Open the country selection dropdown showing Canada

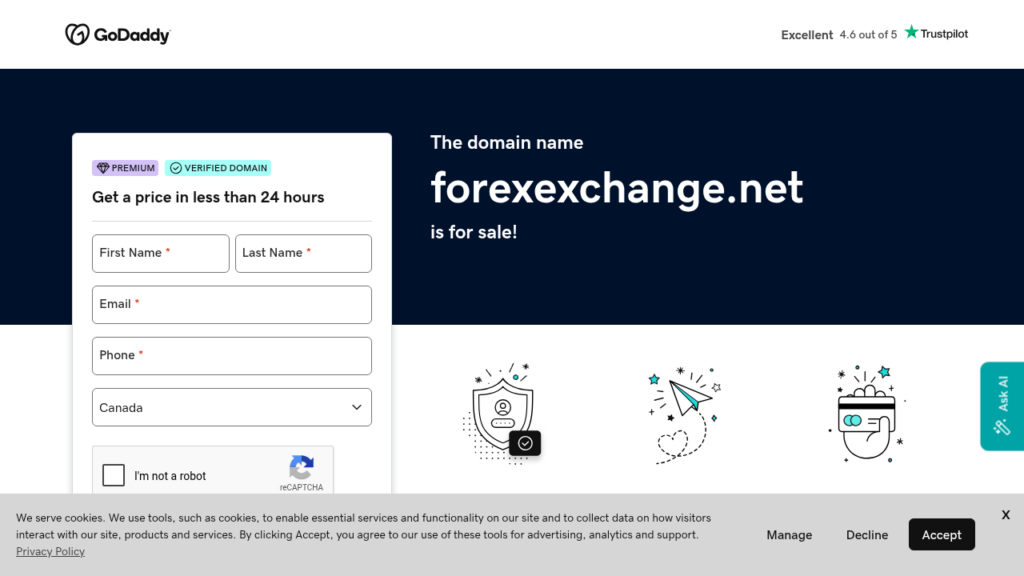[231, 407]
